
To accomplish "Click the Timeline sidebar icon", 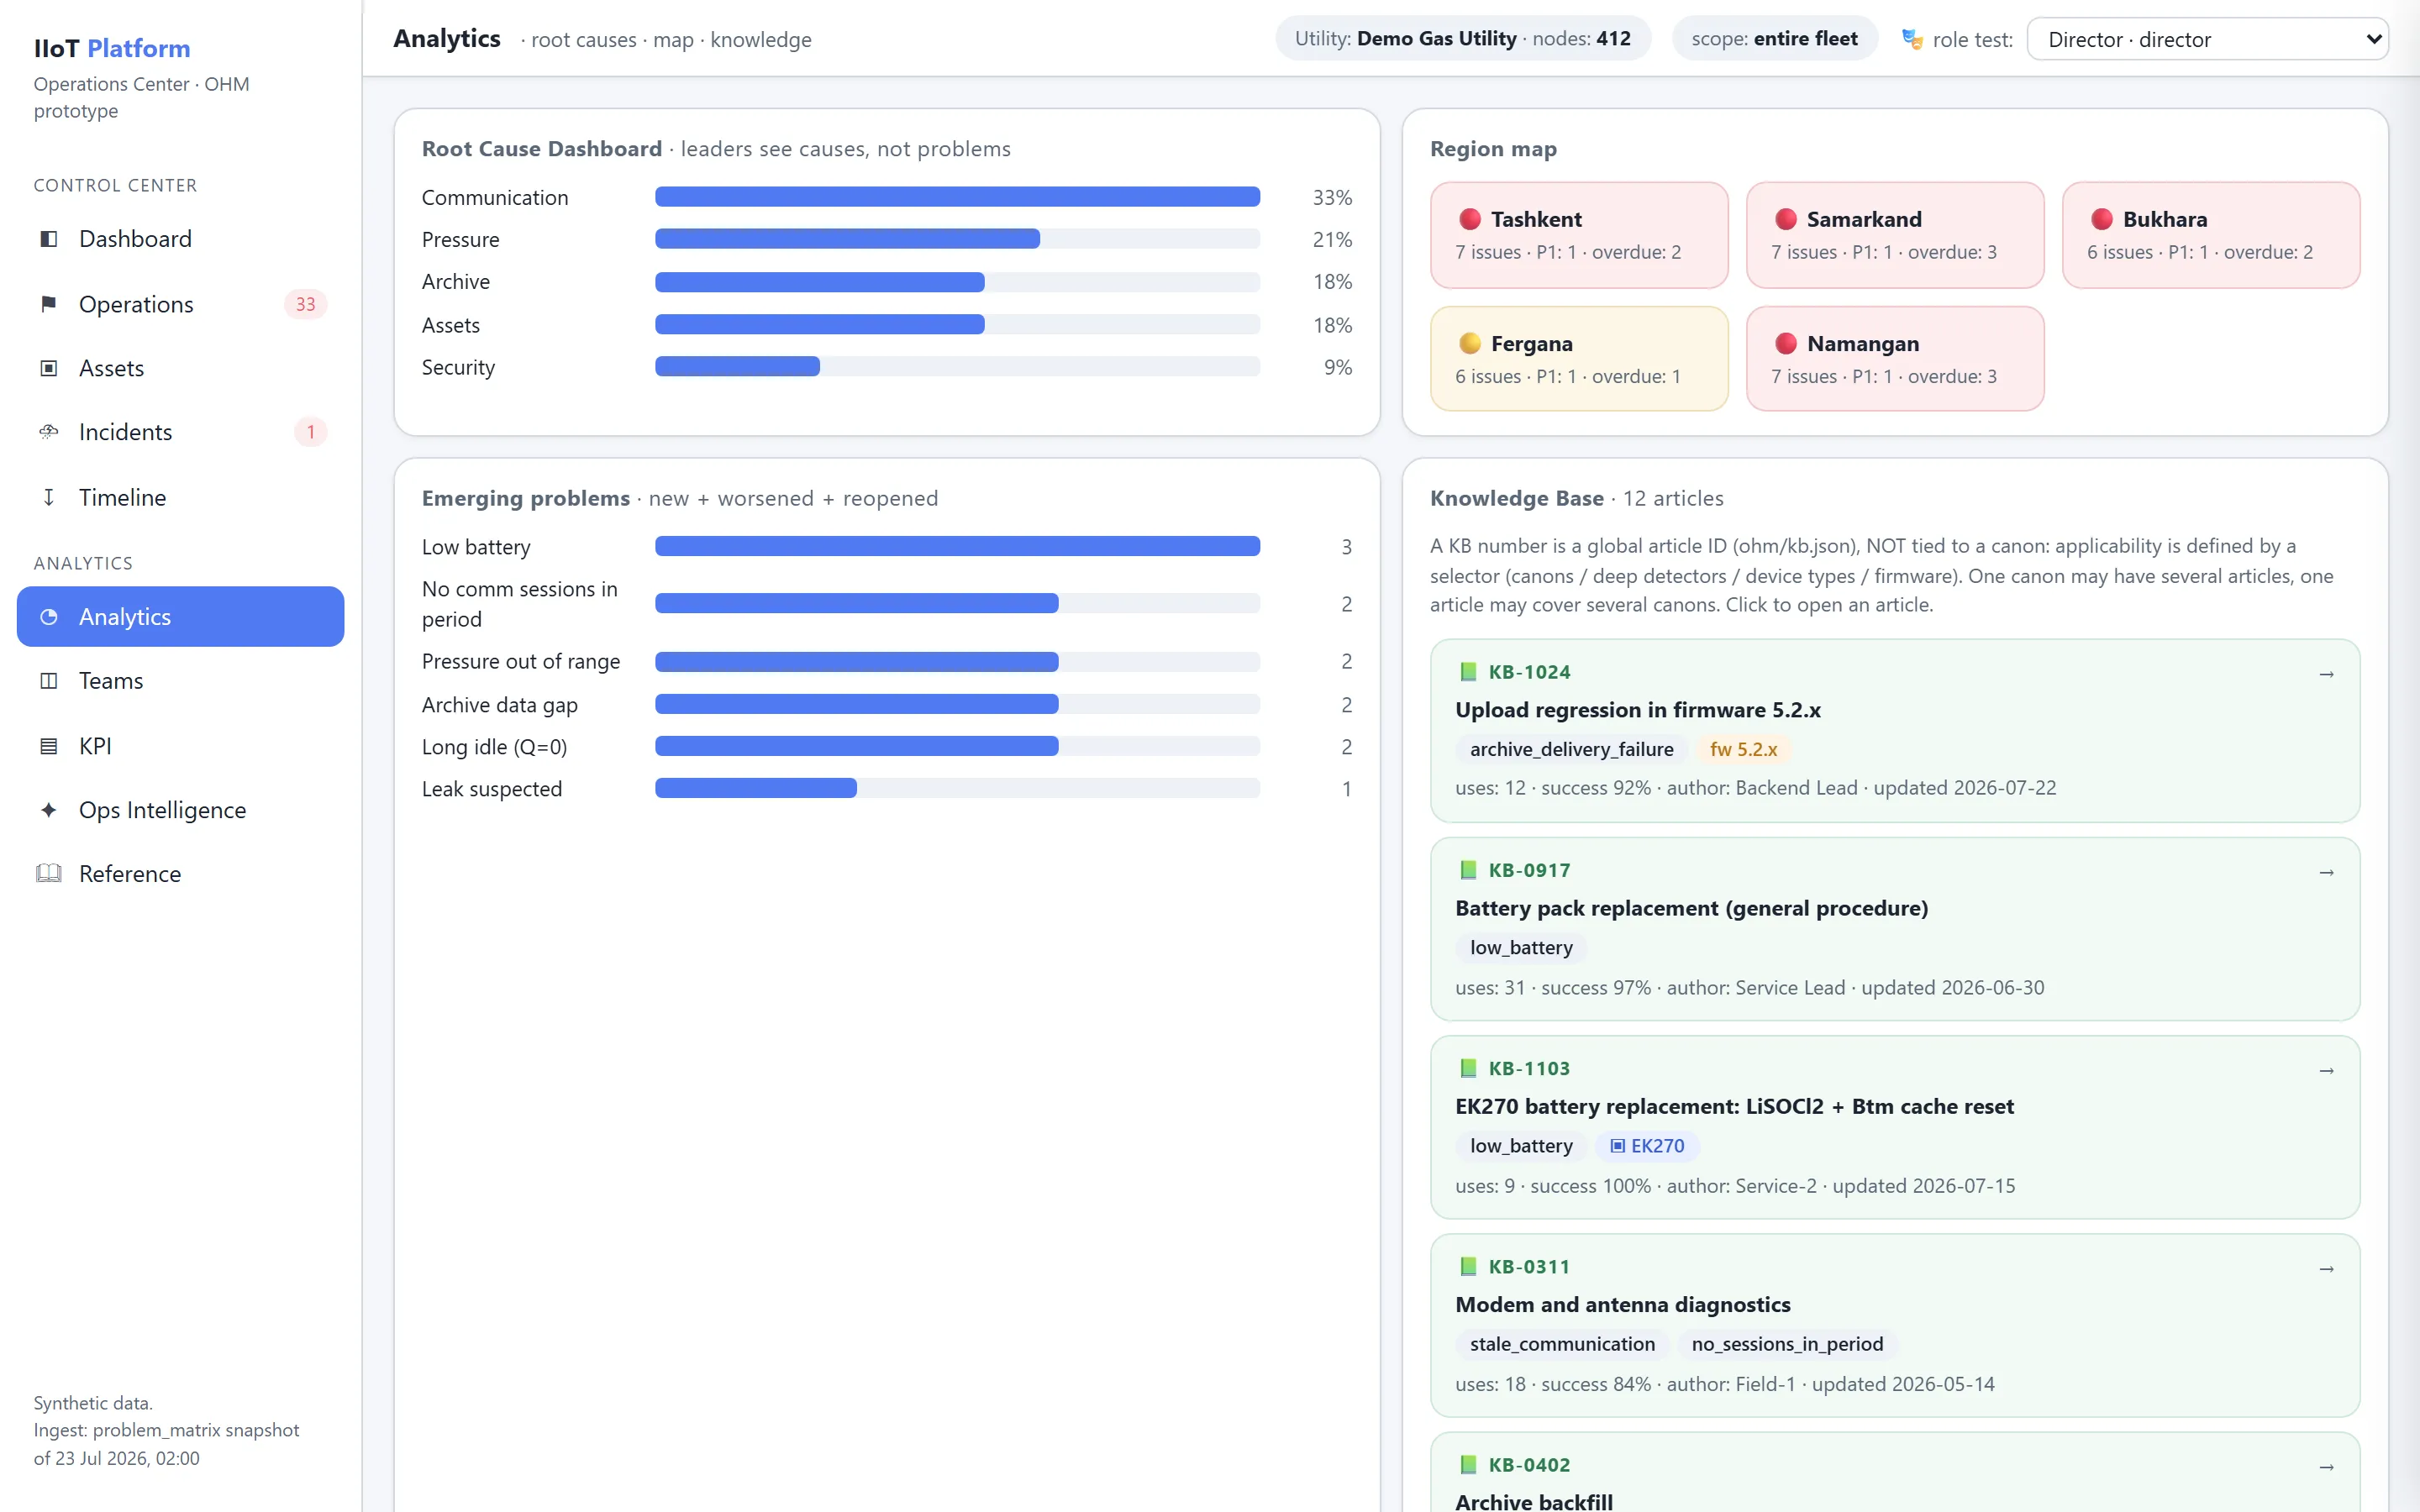I will coord(48,497).
